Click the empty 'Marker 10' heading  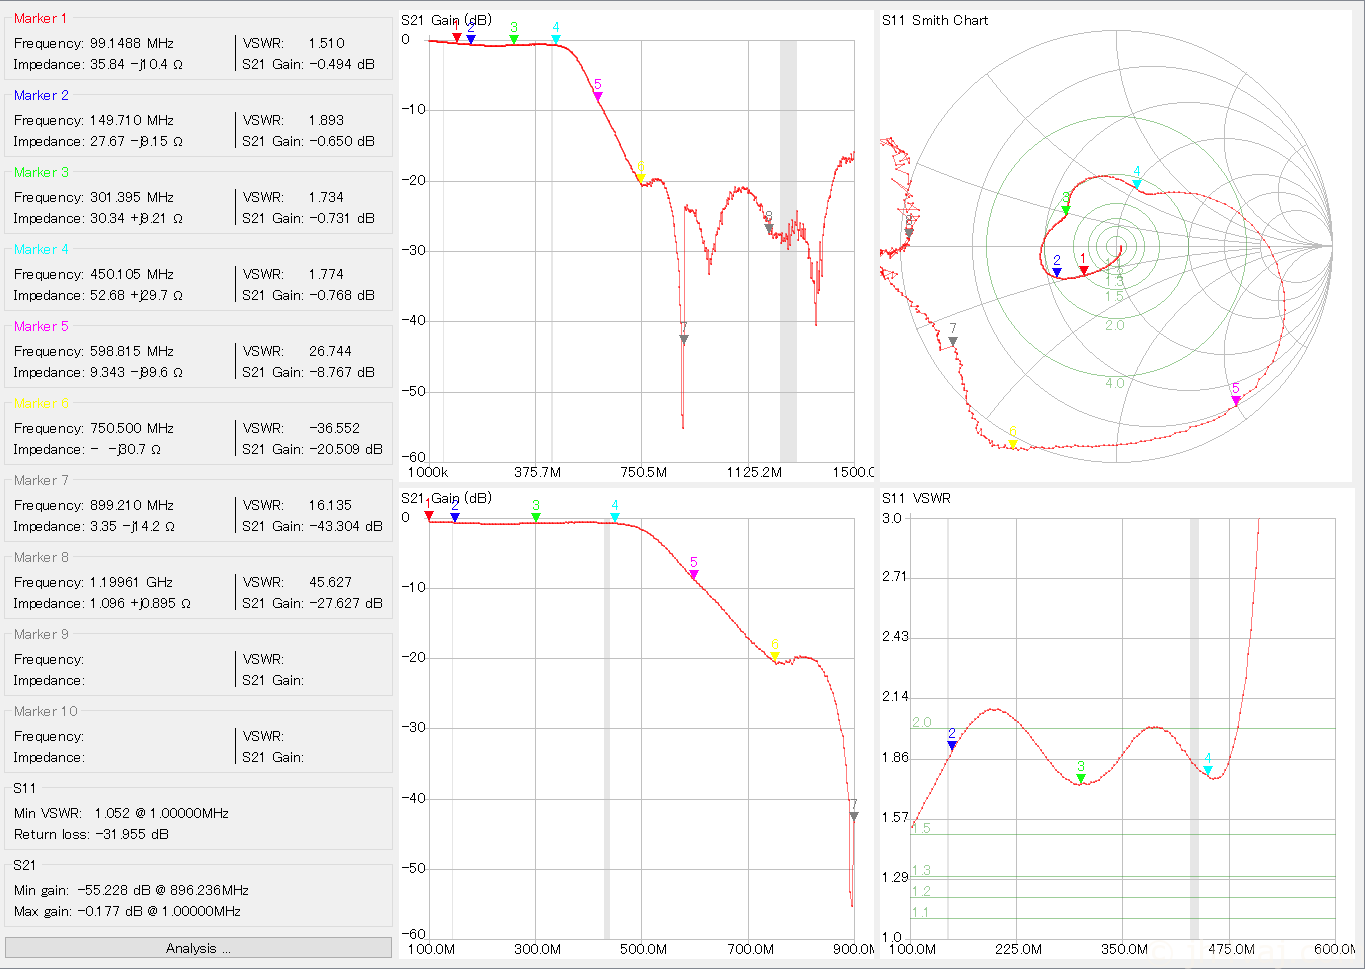coord(45,711)
